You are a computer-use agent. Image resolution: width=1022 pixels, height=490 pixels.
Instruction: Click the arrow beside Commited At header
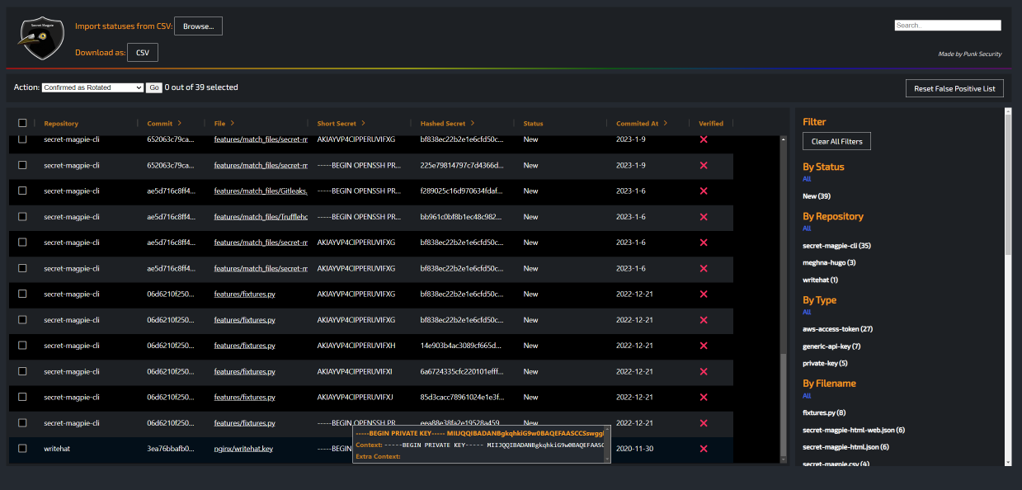(x=667, y=122)
